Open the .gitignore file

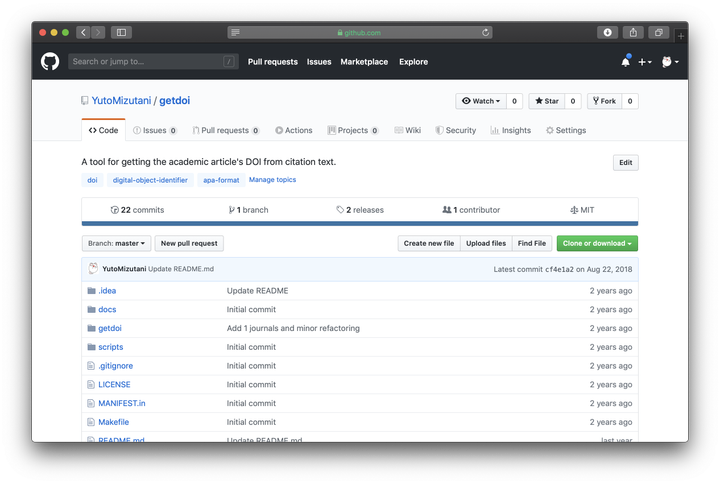point(116,366)
